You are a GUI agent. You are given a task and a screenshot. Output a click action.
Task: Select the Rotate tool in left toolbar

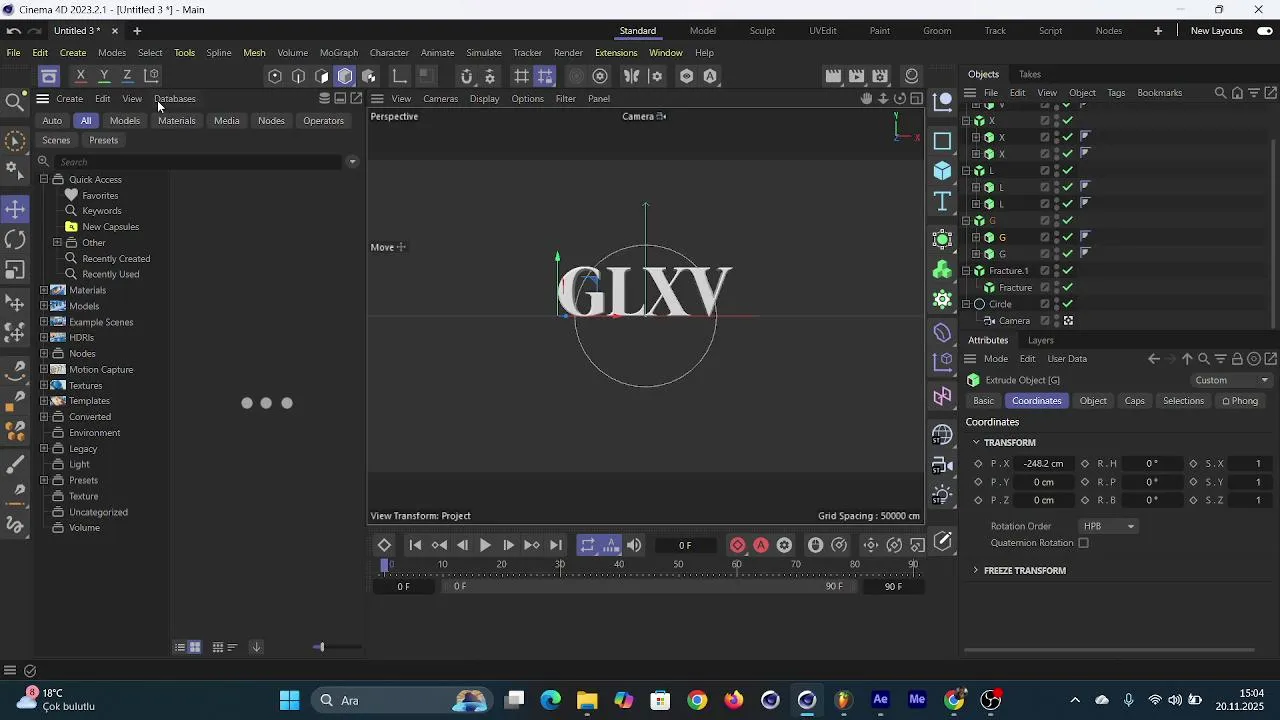pos(15,239)
